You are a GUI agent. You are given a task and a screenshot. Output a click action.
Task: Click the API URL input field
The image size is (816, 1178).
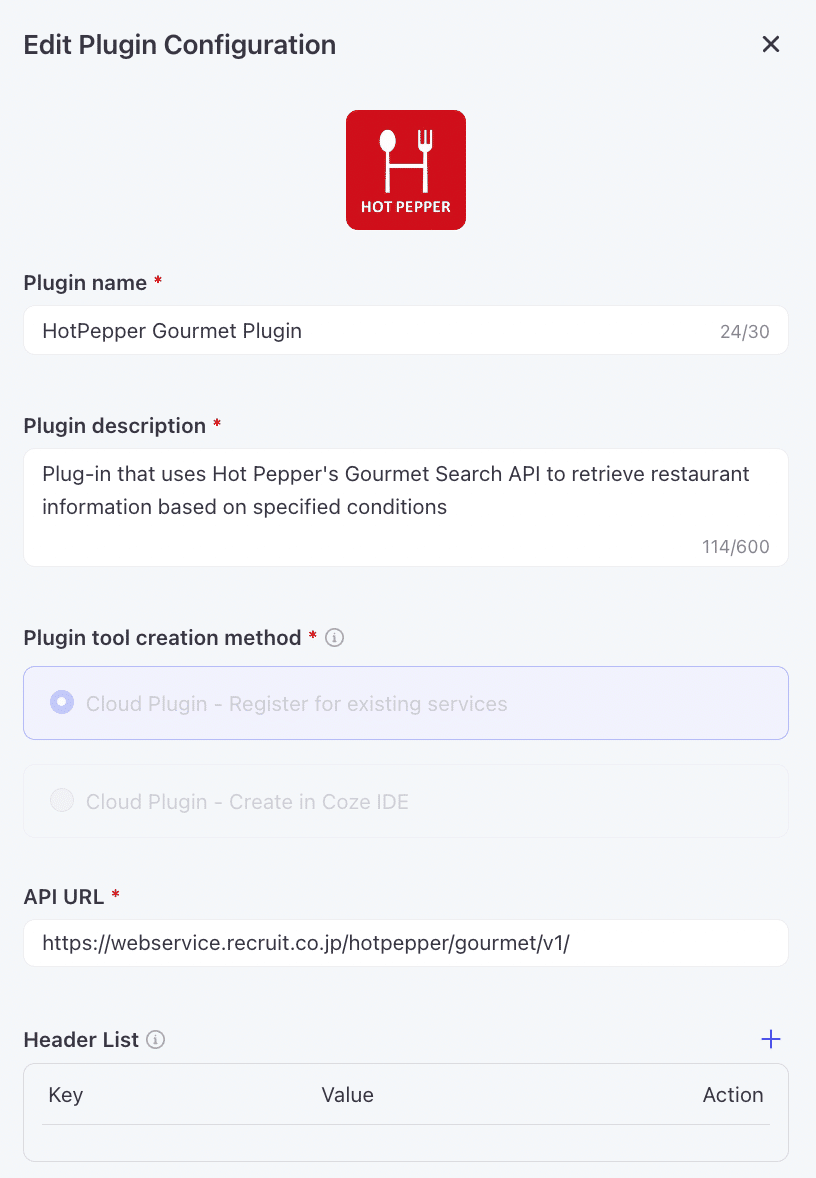[405, 943]
